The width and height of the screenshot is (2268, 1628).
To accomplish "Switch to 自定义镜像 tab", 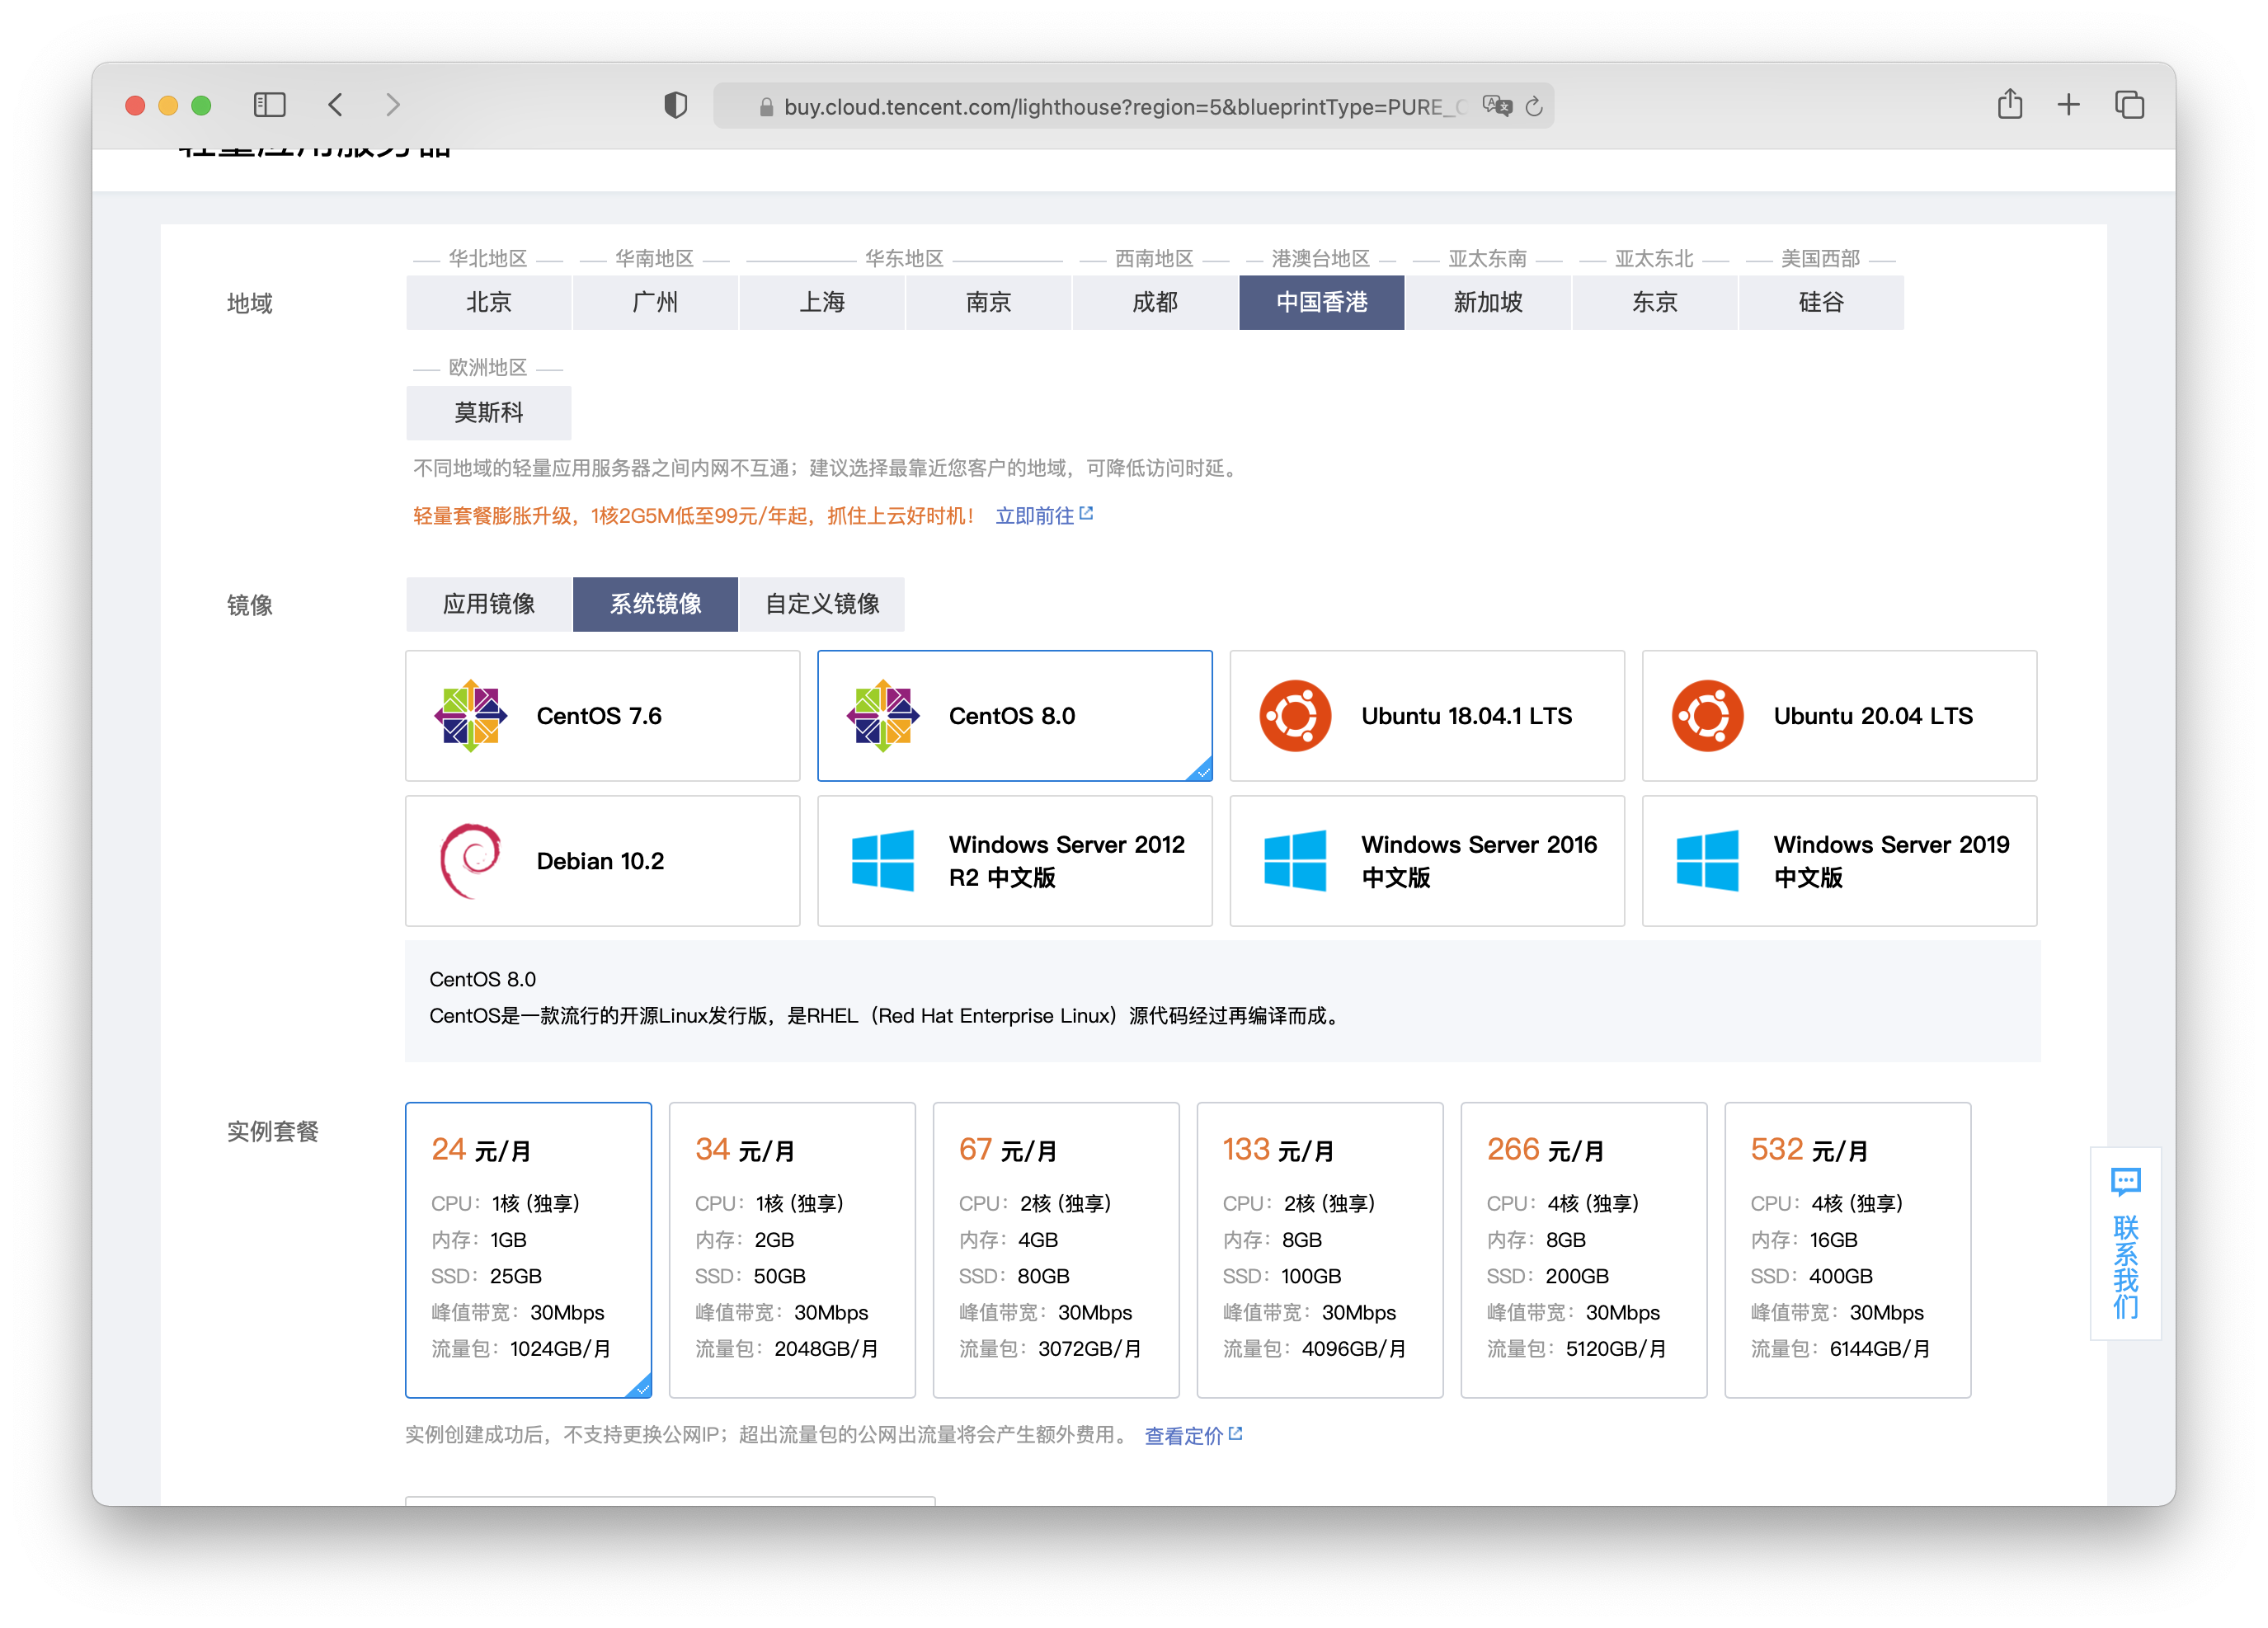I will click(821, 604).
